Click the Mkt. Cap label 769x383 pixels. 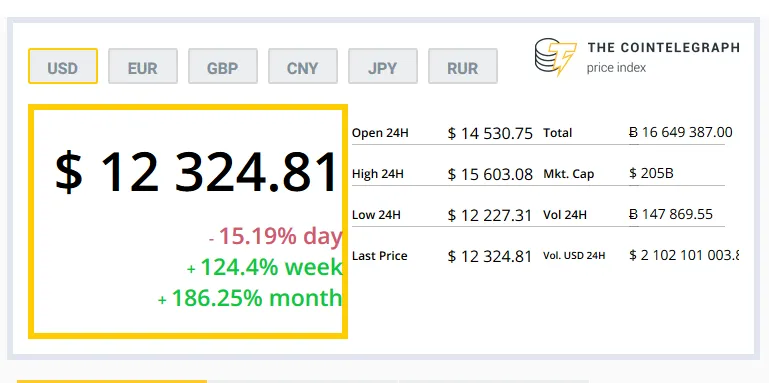[568, 174]
